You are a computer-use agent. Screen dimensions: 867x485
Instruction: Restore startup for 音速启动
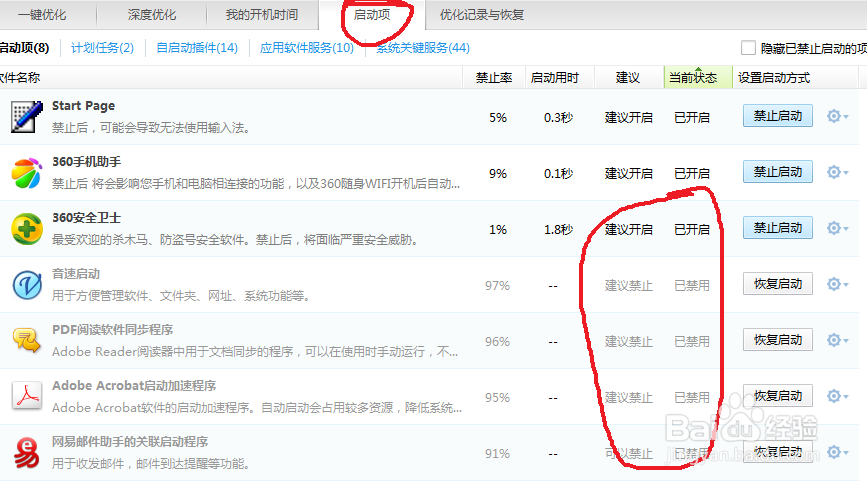[x=777, y=284]
